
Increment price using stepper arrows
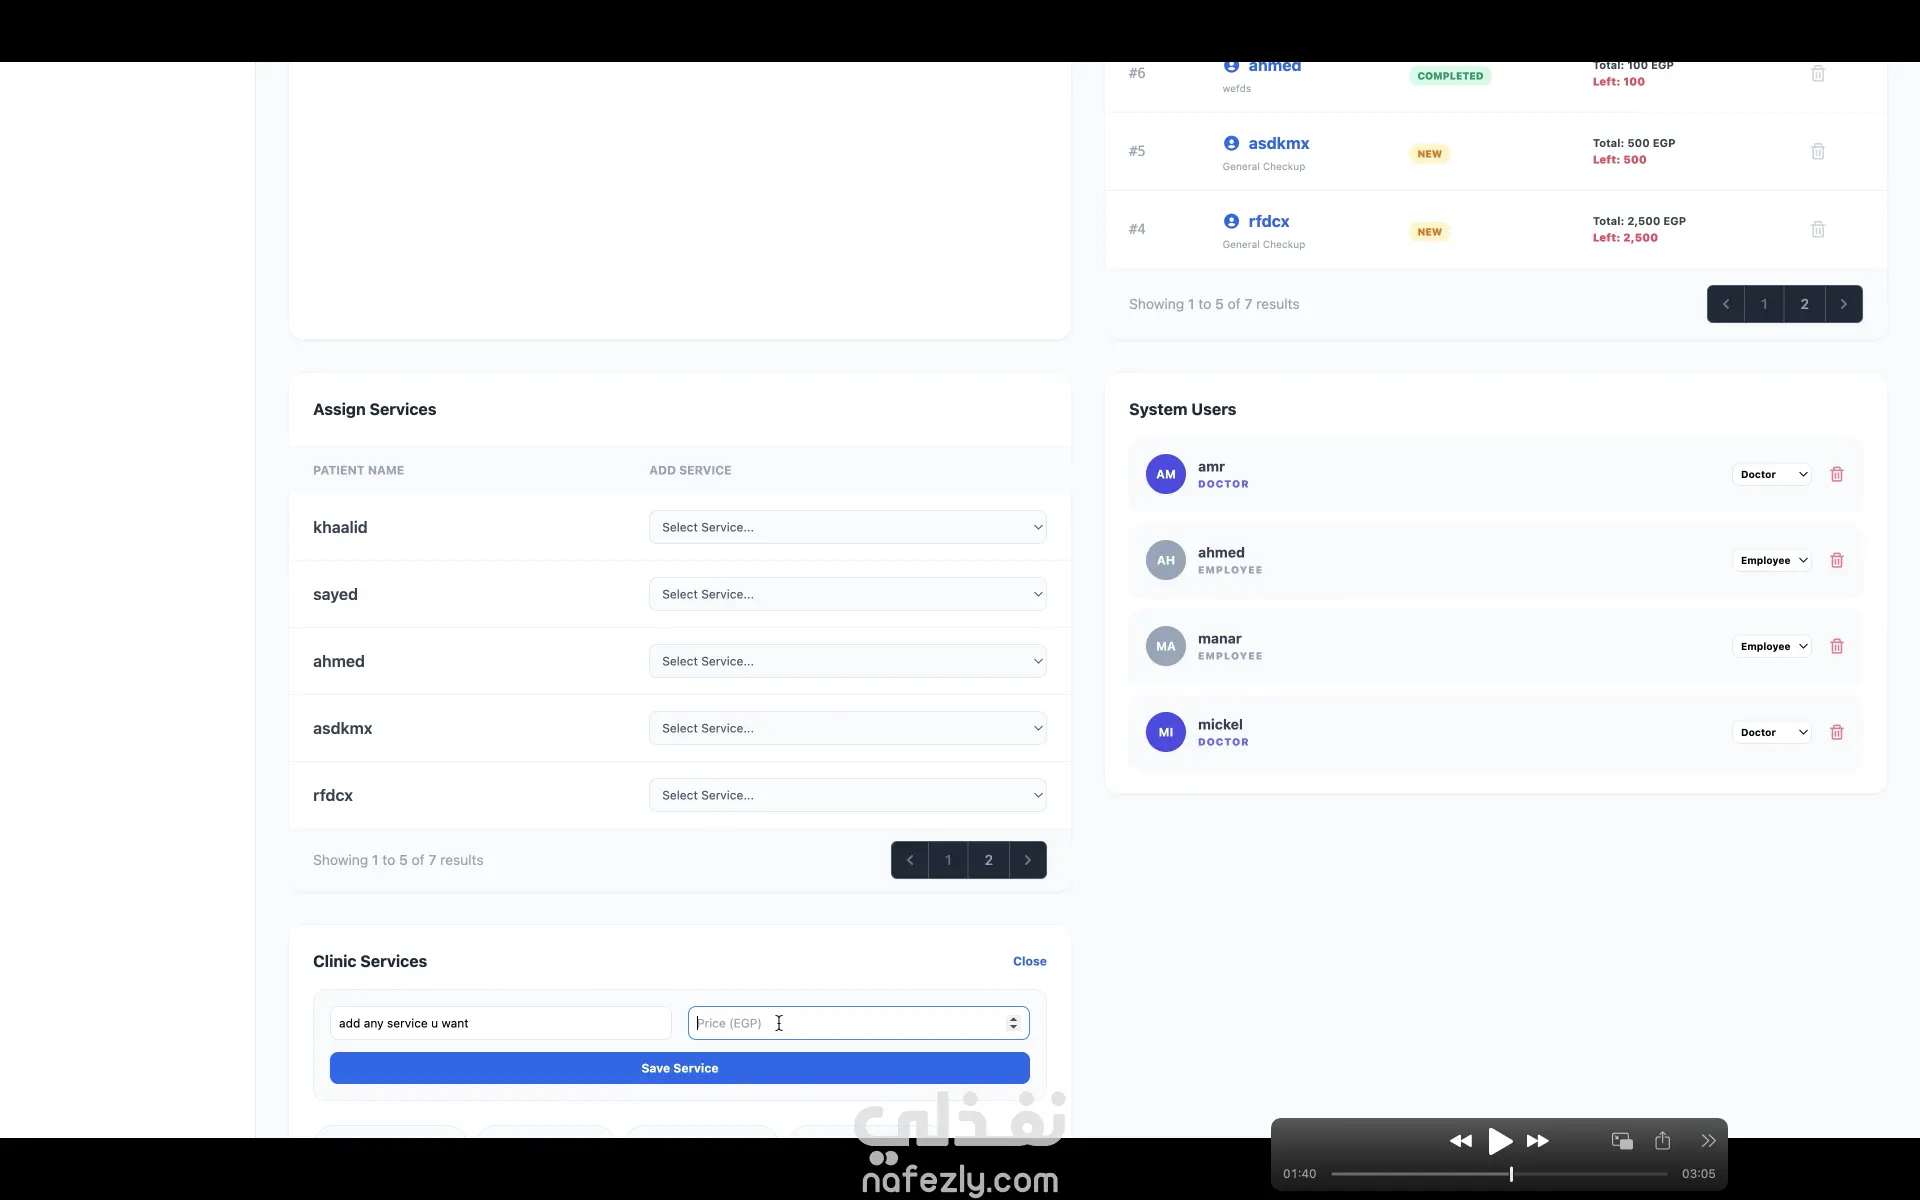coord(1013,1018)
